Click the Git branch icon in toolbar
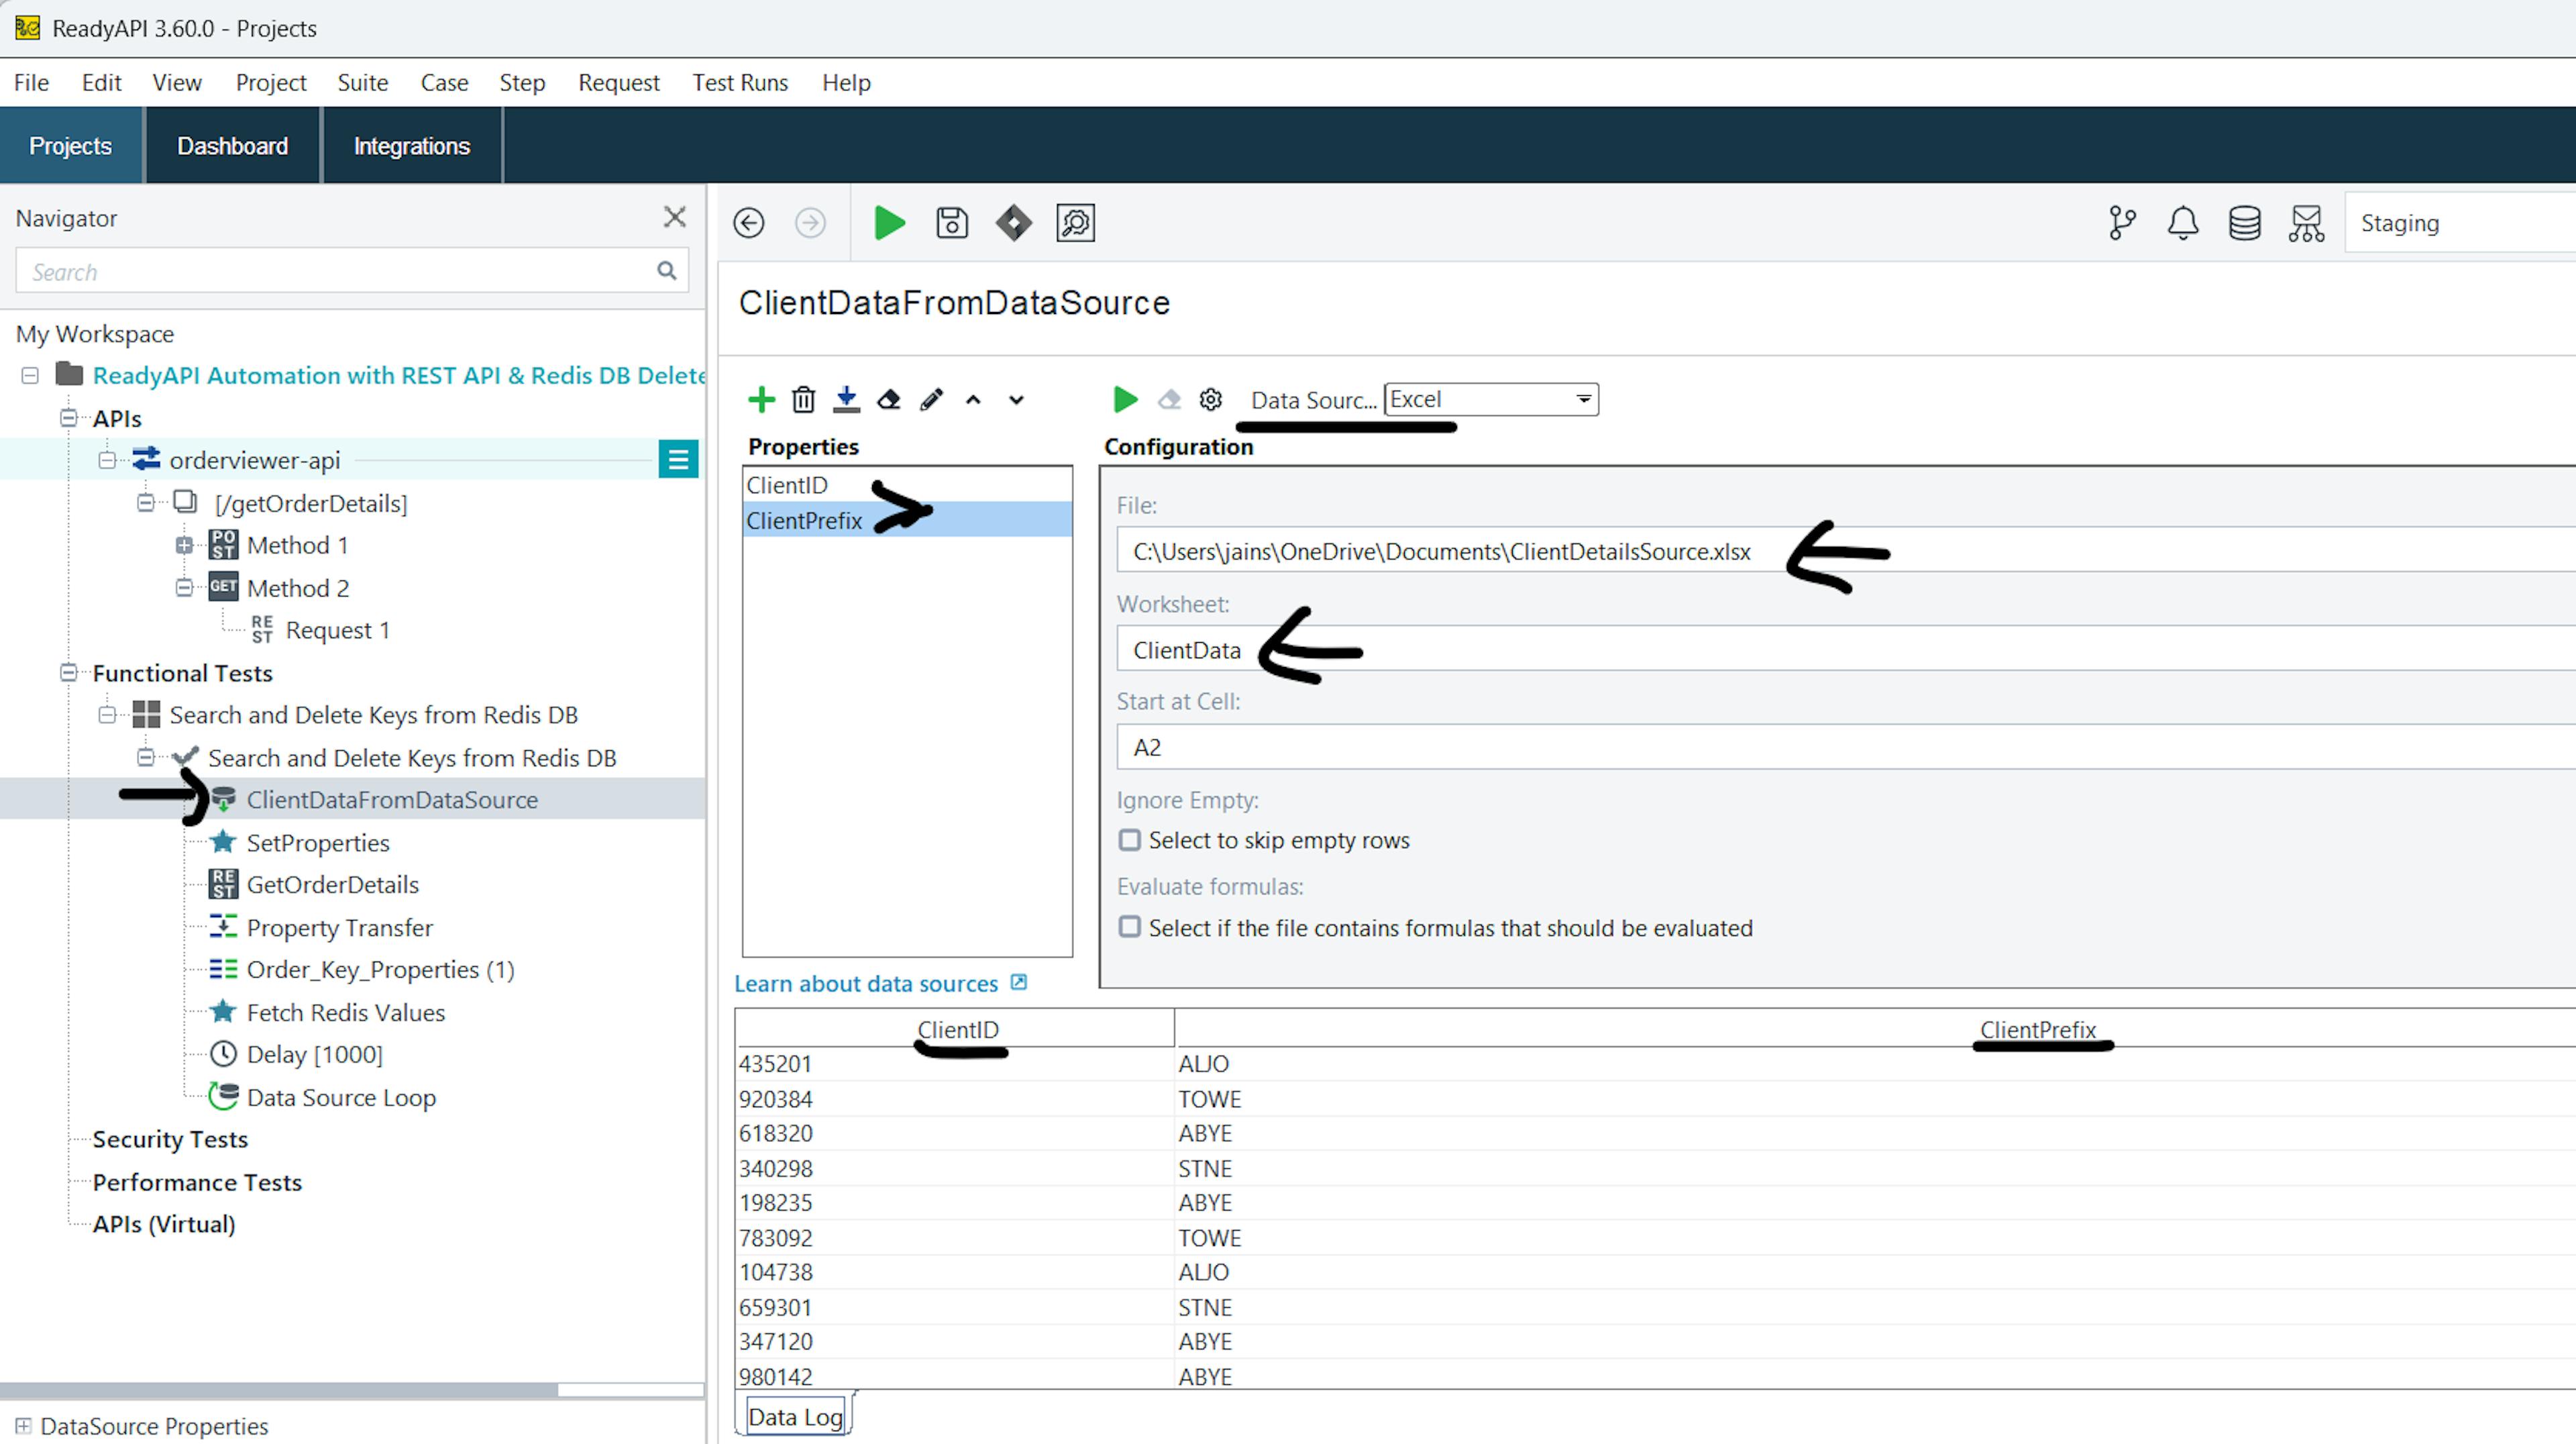Screen dimensions: 2576x1444 tap(2121, 223)
